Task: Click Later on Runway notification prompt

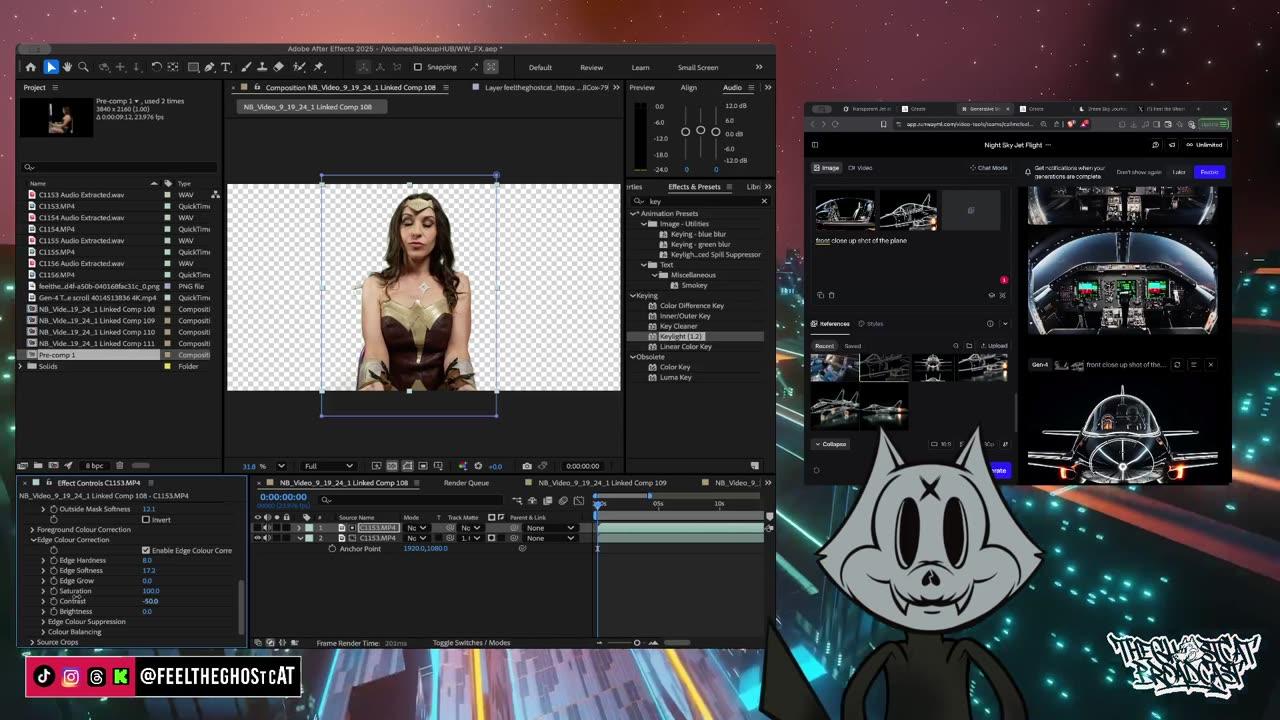Action: [x=1179, y=172]
